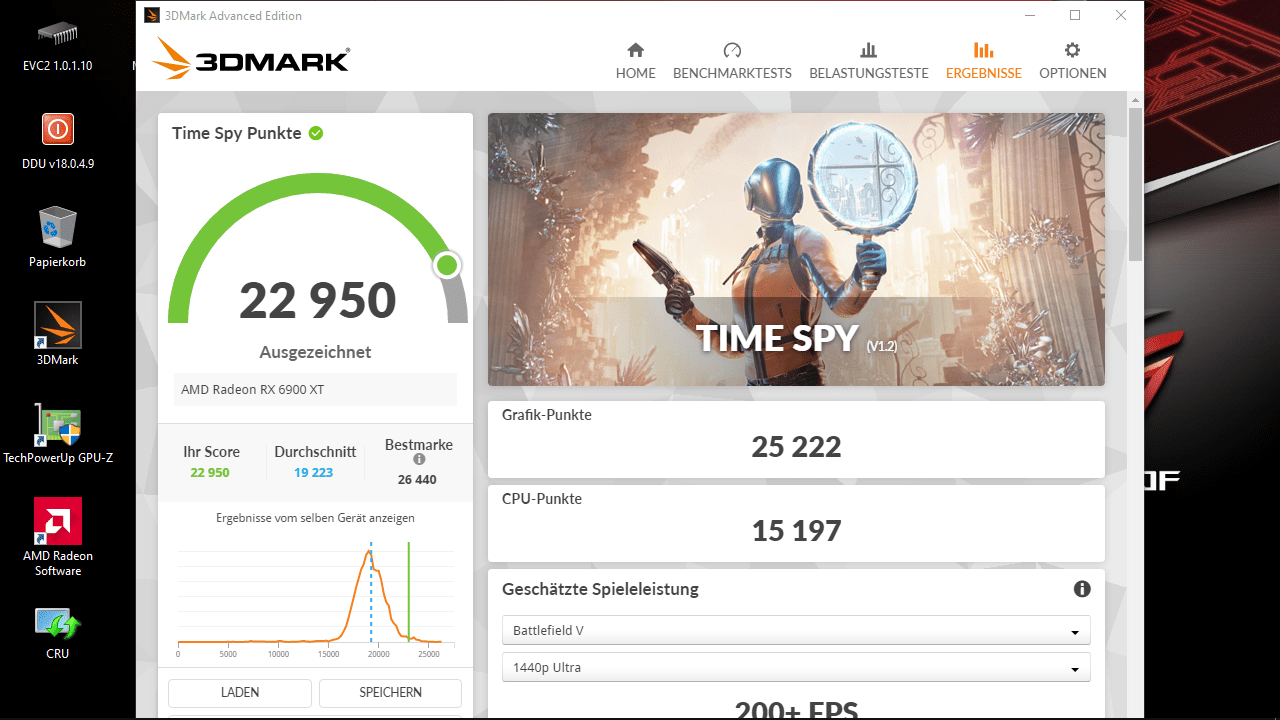The width and height of the screenshot is (1280, 720).
Task: Open EVC2 1.0.1.10 desktop icon
Action: (57, 45)
